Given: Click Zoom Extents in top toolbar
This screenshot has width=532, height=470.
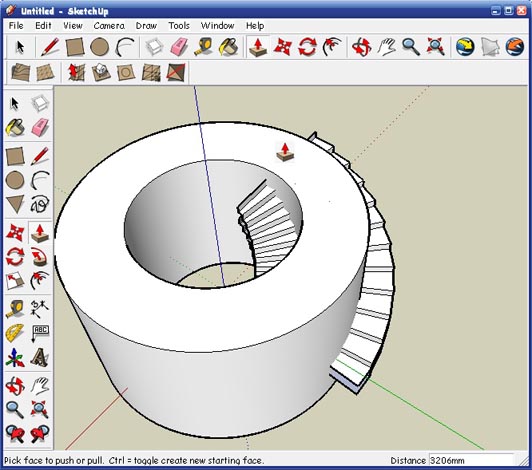Looking at the screenshot, I should tap(435, 47).
